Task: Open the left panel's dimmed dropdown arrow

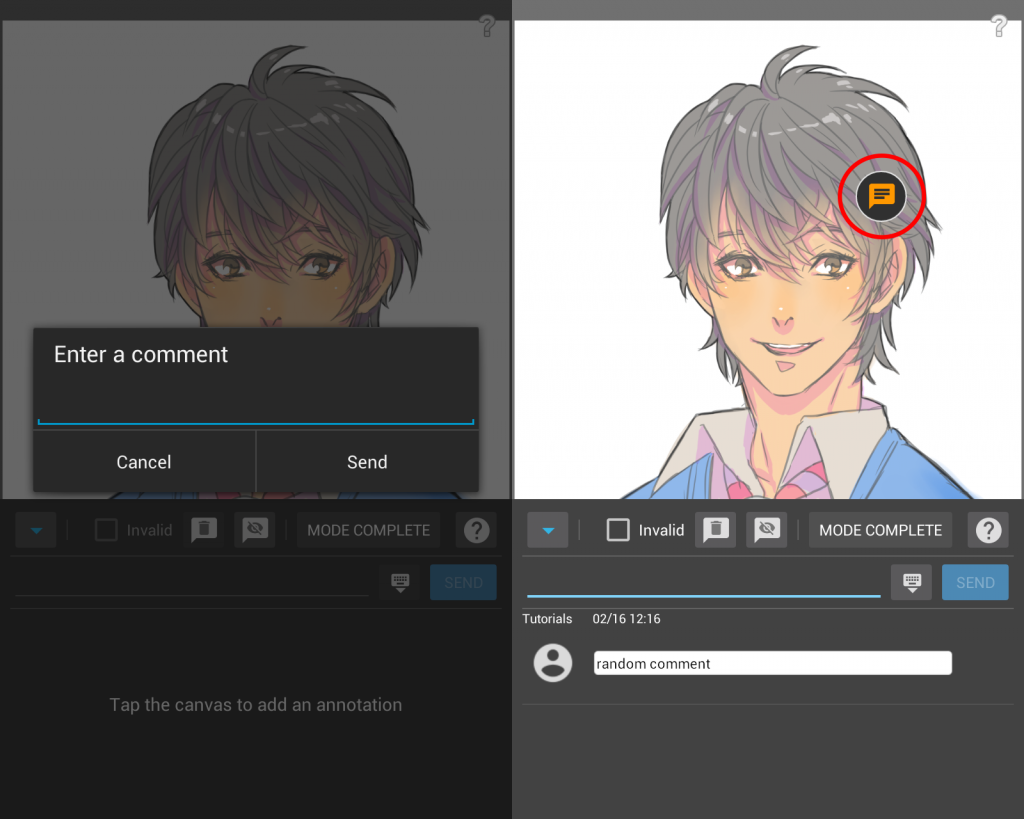Action: click(x=36, y=530)
